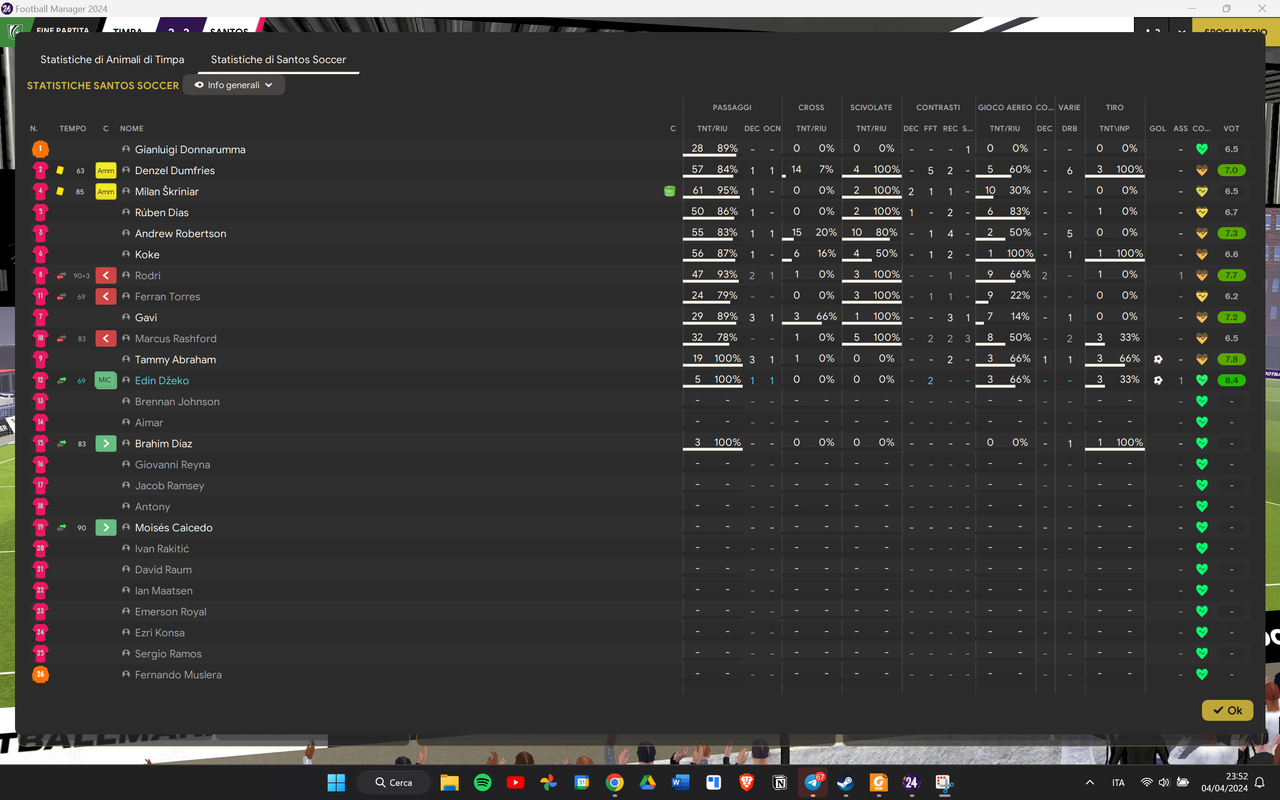1280x800 pixels.
Task: Show hidden system tray icons chevron
Action: [1089, 782]
